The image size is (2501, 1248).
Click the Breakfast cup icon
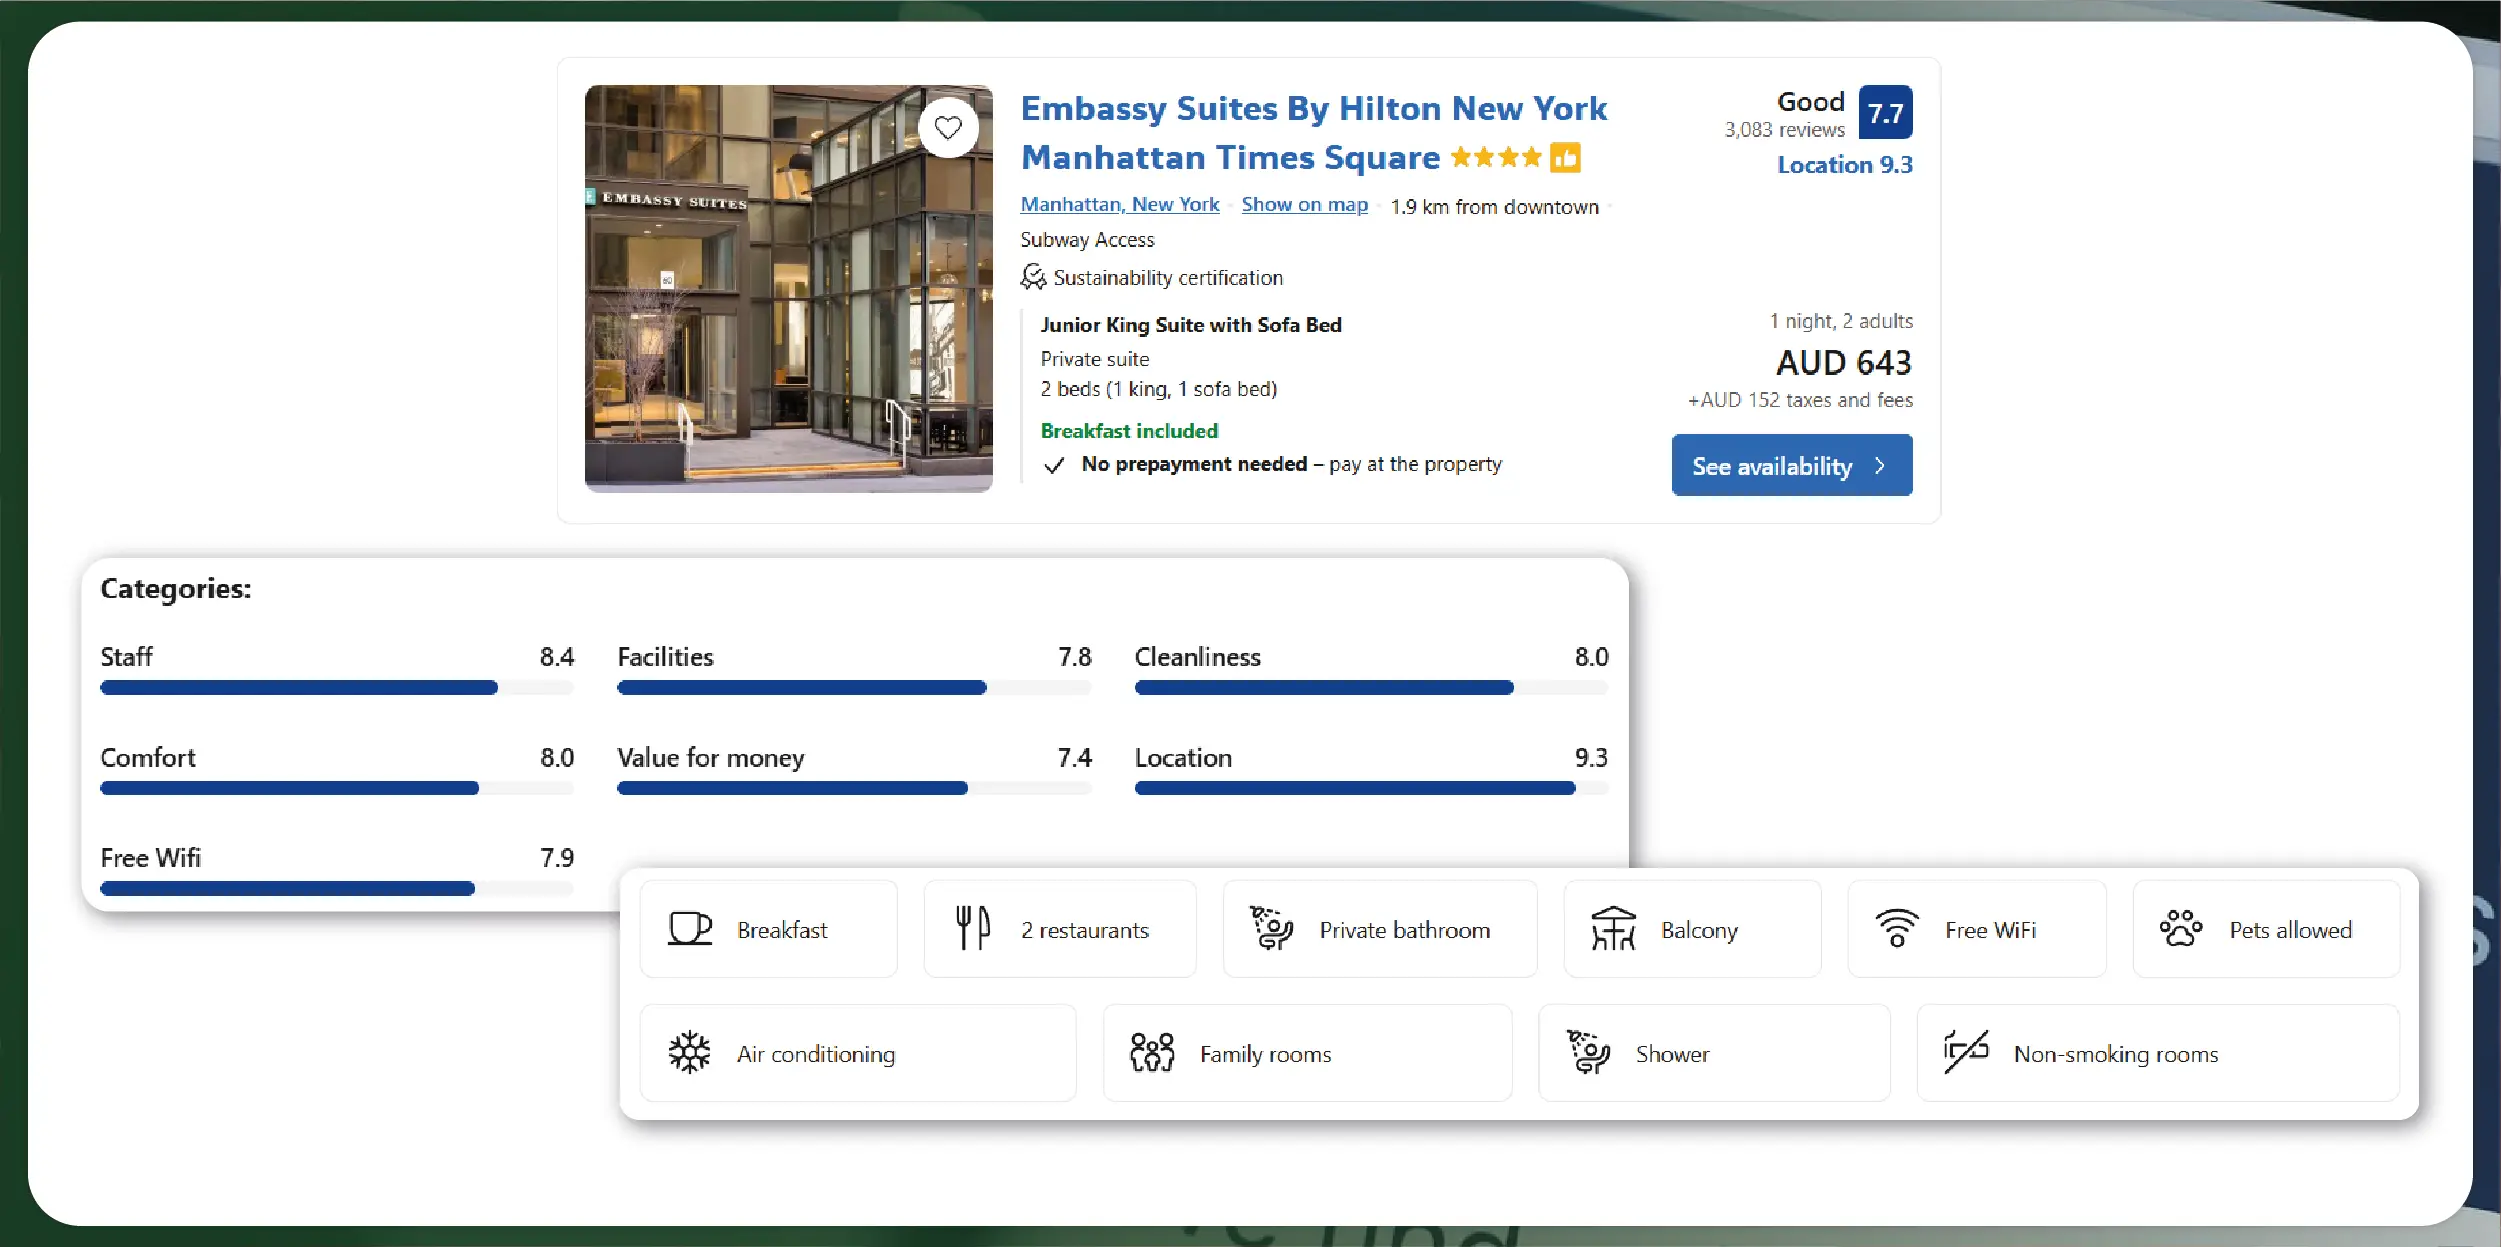(x=689, y=929)
